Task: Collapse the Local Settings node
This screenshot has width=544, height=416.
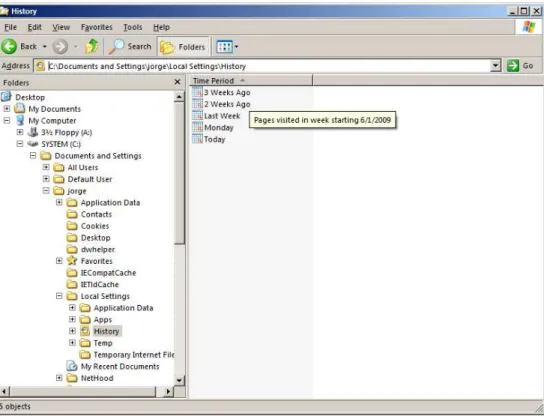Action: point(59,296)
